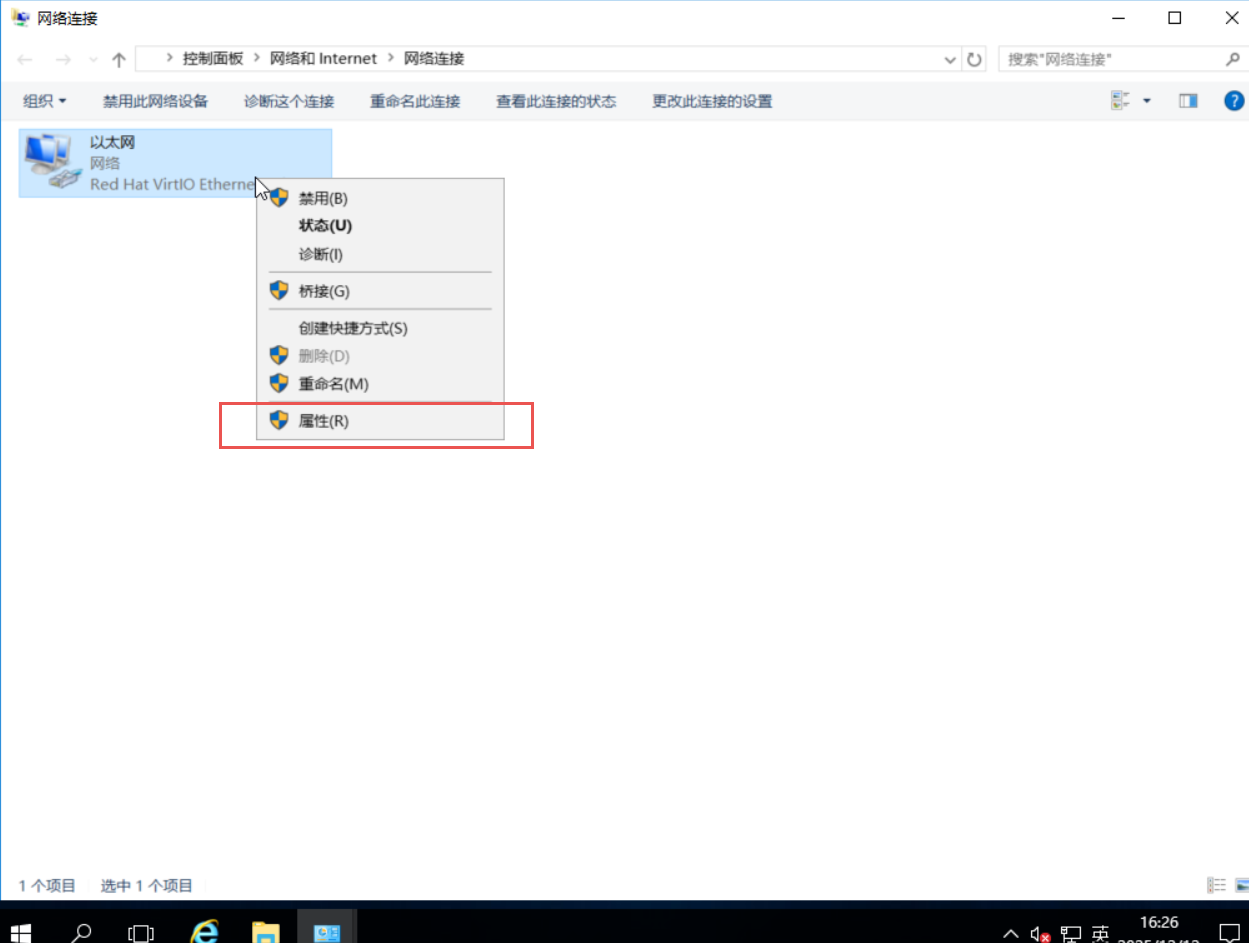Click the shield icon beside 桥接(G)
This screenshot has height=943, width=1249.
pos(279,291)
